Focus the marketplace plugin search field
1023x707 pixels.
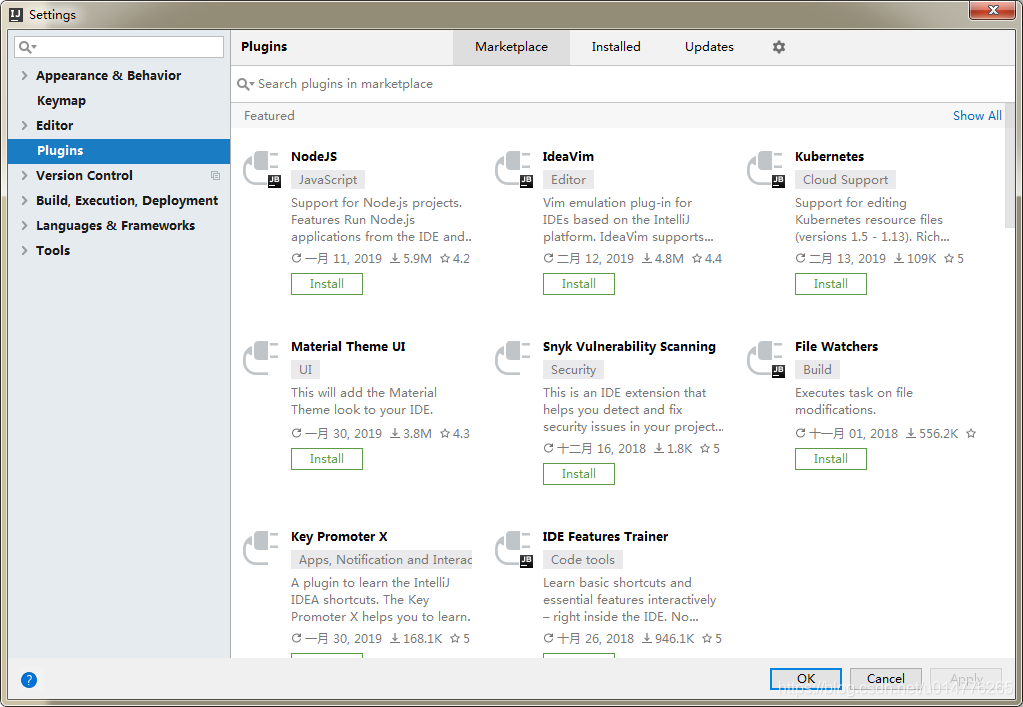623,84
